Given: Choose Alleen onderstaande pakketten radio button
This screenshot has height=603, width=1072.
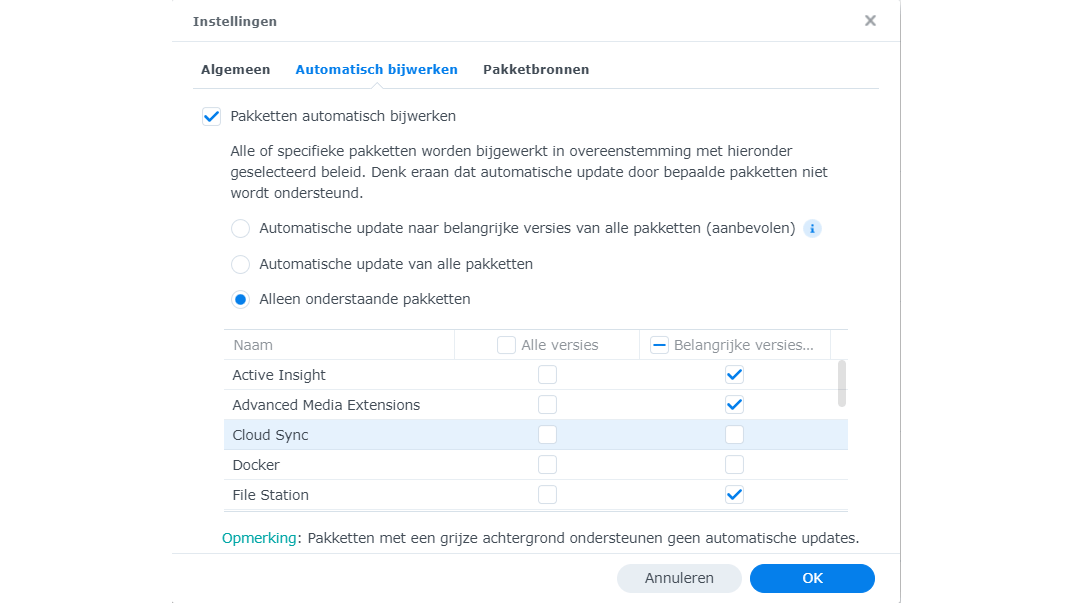Looking at the screenshot, I should point(240,299).
